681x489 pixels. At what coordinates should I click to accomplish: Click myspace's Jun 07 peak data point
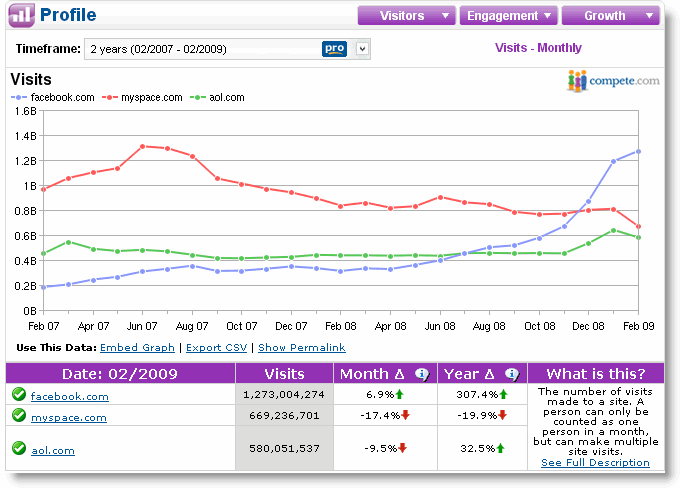tap(142, 146)
